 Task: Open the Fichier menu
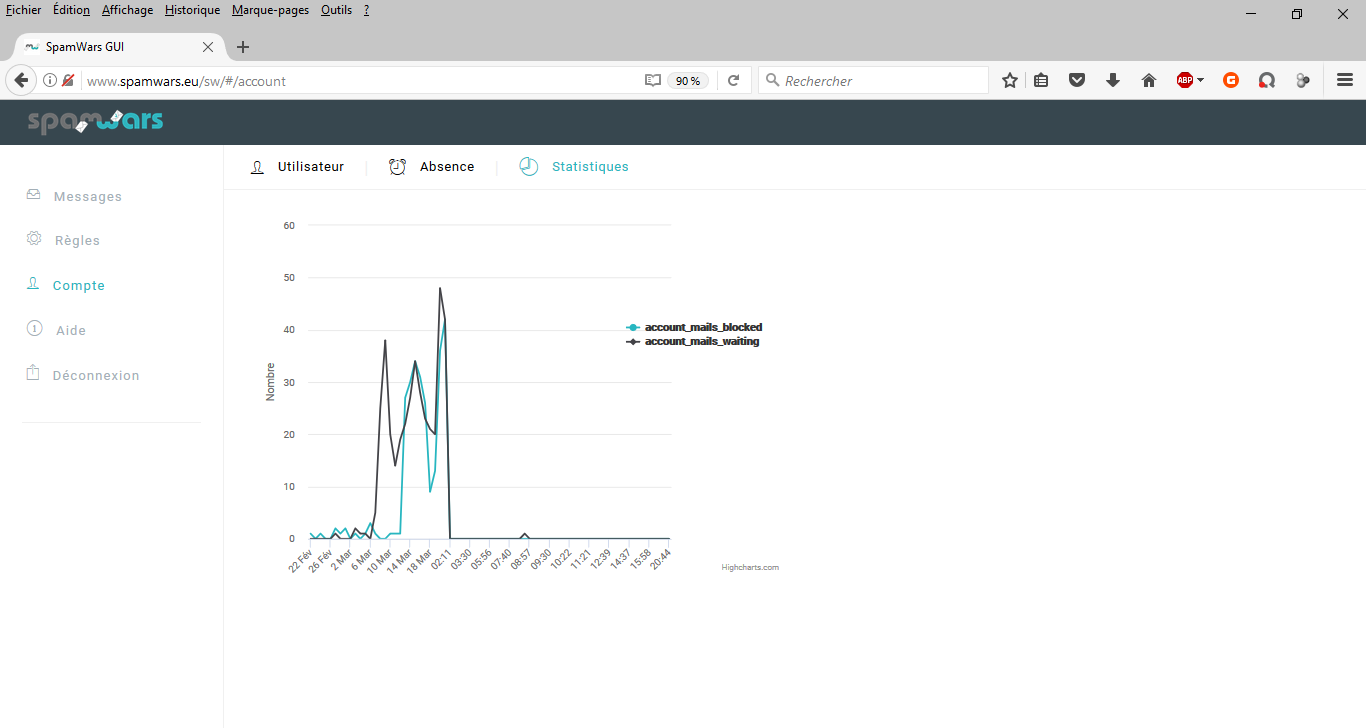[x=23, y=10]
